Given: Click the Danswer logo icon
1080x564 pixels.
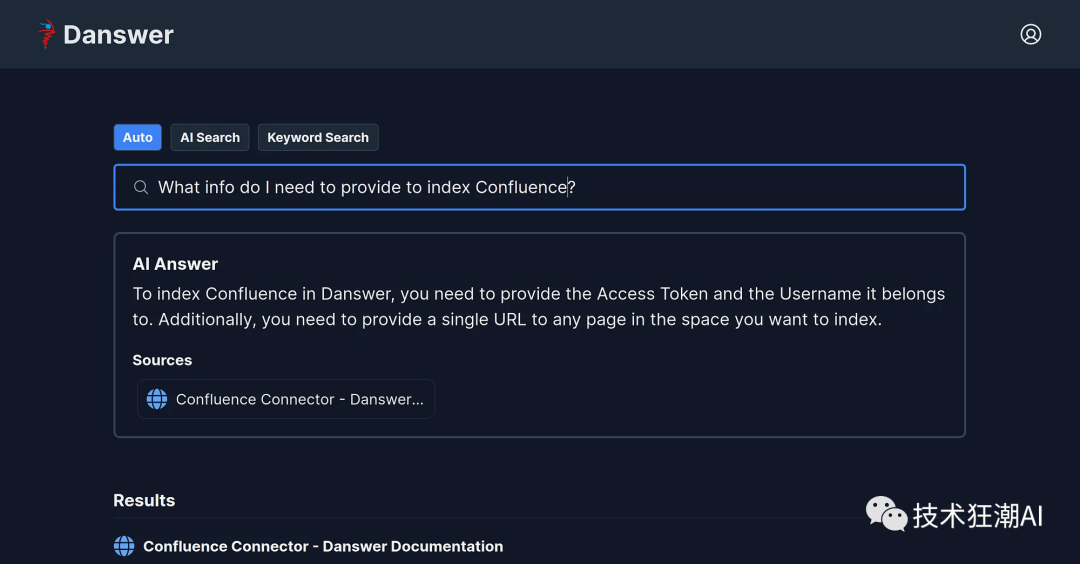Looking at the screenshot, I should pos(46,34).
